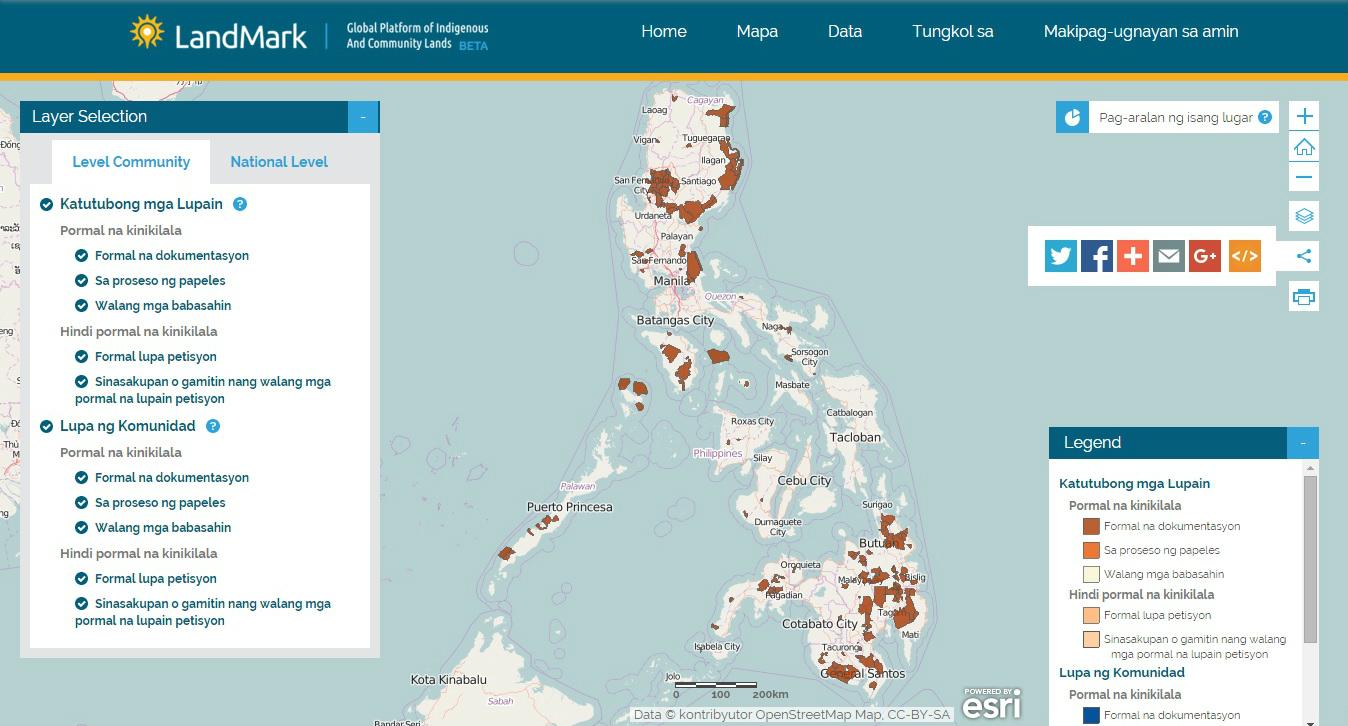Click the embed code icon in the share bar
Image resolution: width=1348 pixels, height=726 pixels.
click(x=1244, y=255)
